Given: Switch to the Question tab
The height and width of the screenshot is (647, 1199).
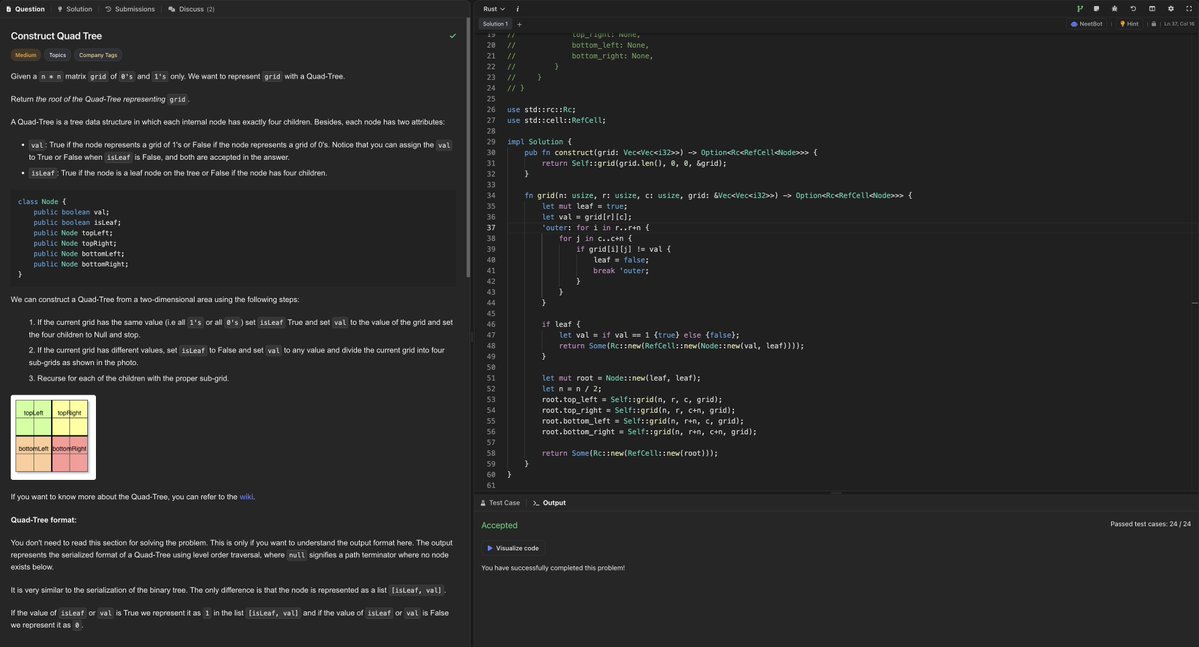Looking at the screenshot, I should [25, 9].
